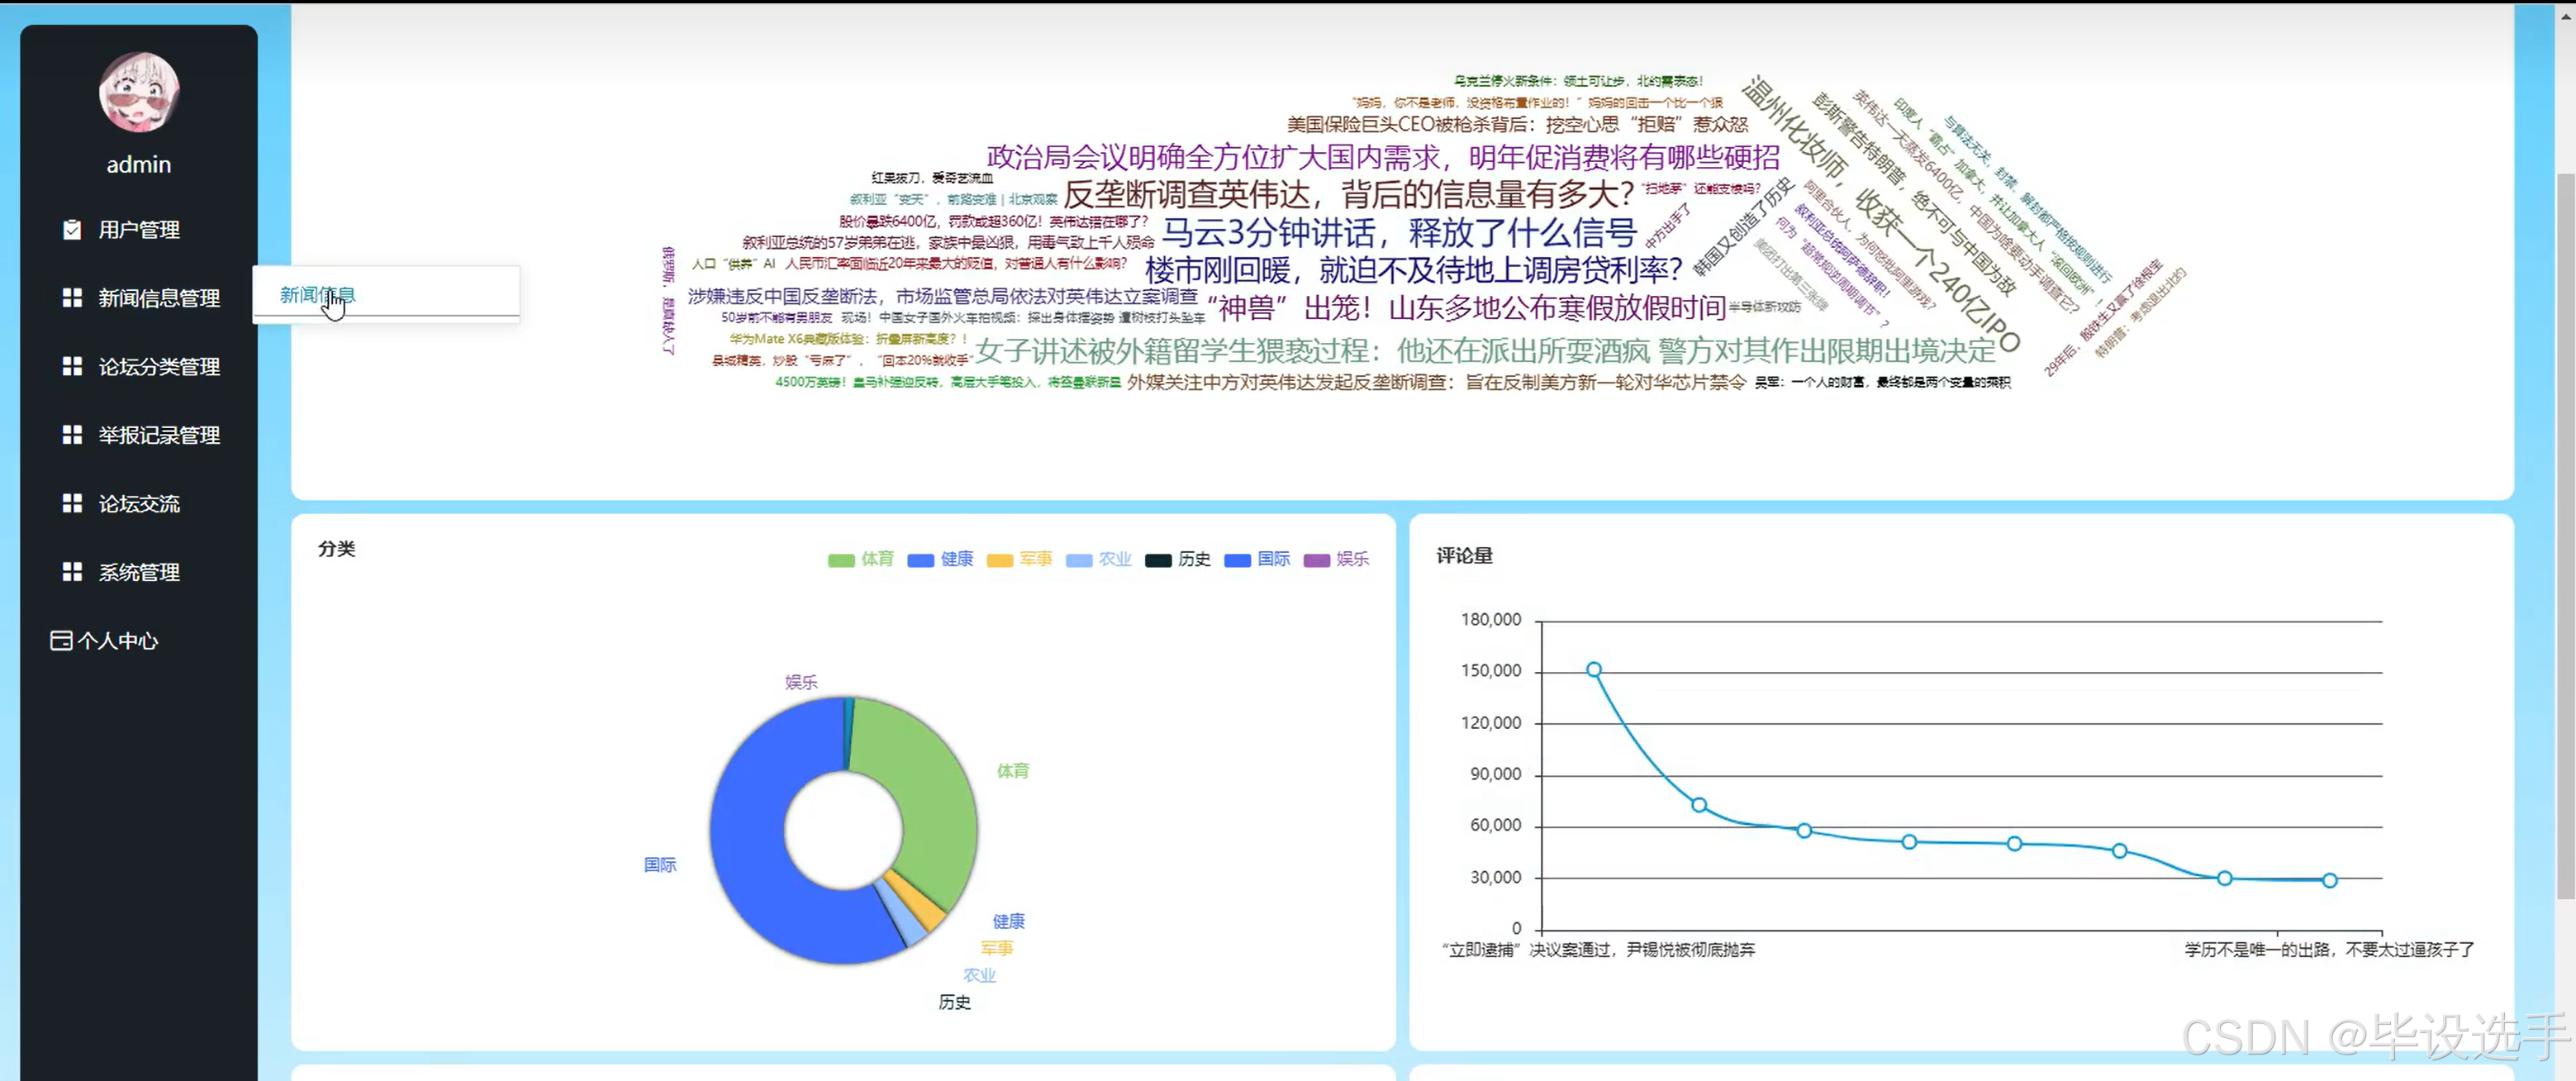Click the 180,000 y-axis label
2576x1081 pixels.
(x=1491, y=620)
